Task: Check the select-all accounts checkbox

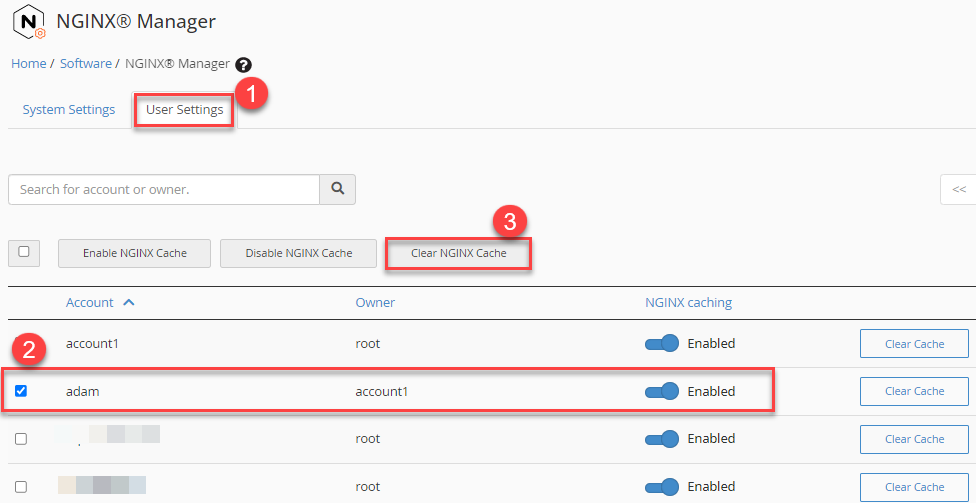Action: click(x=24, y=253)
